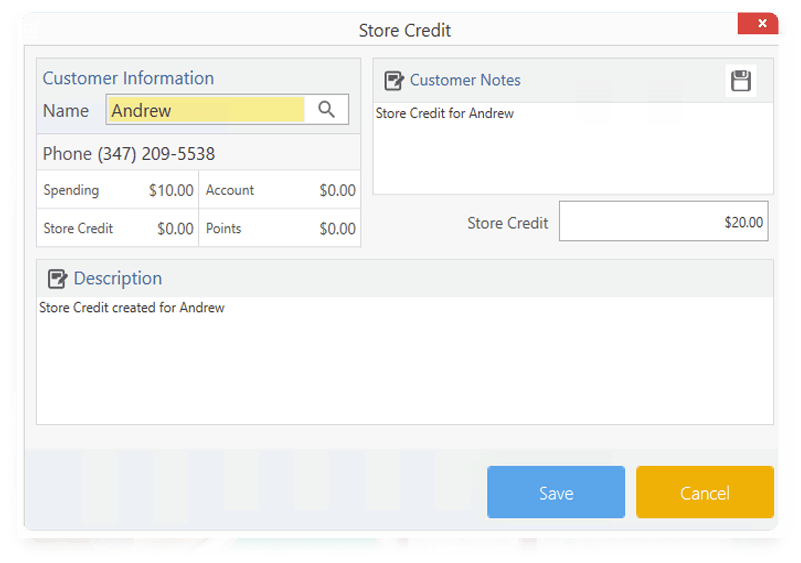
Task: Click the Customer Information heading
Action: 128,78
